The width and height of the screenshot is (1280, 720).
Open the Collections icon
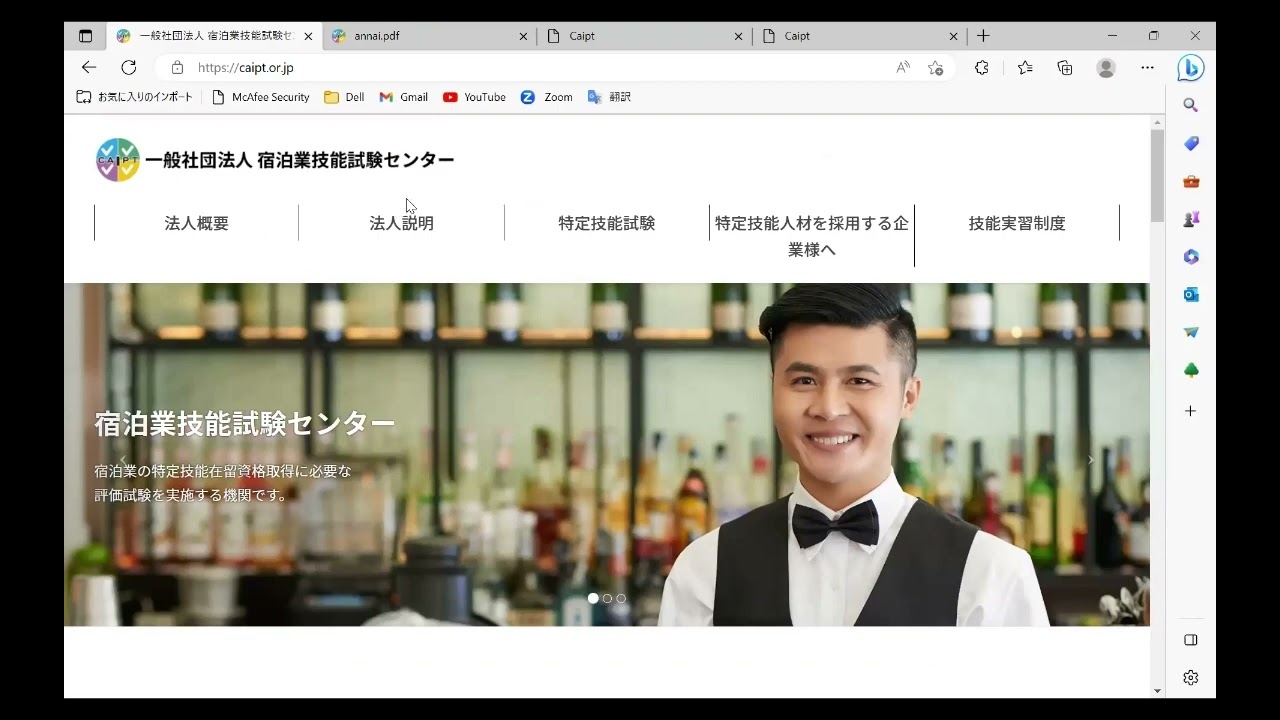pos(1065,67)
